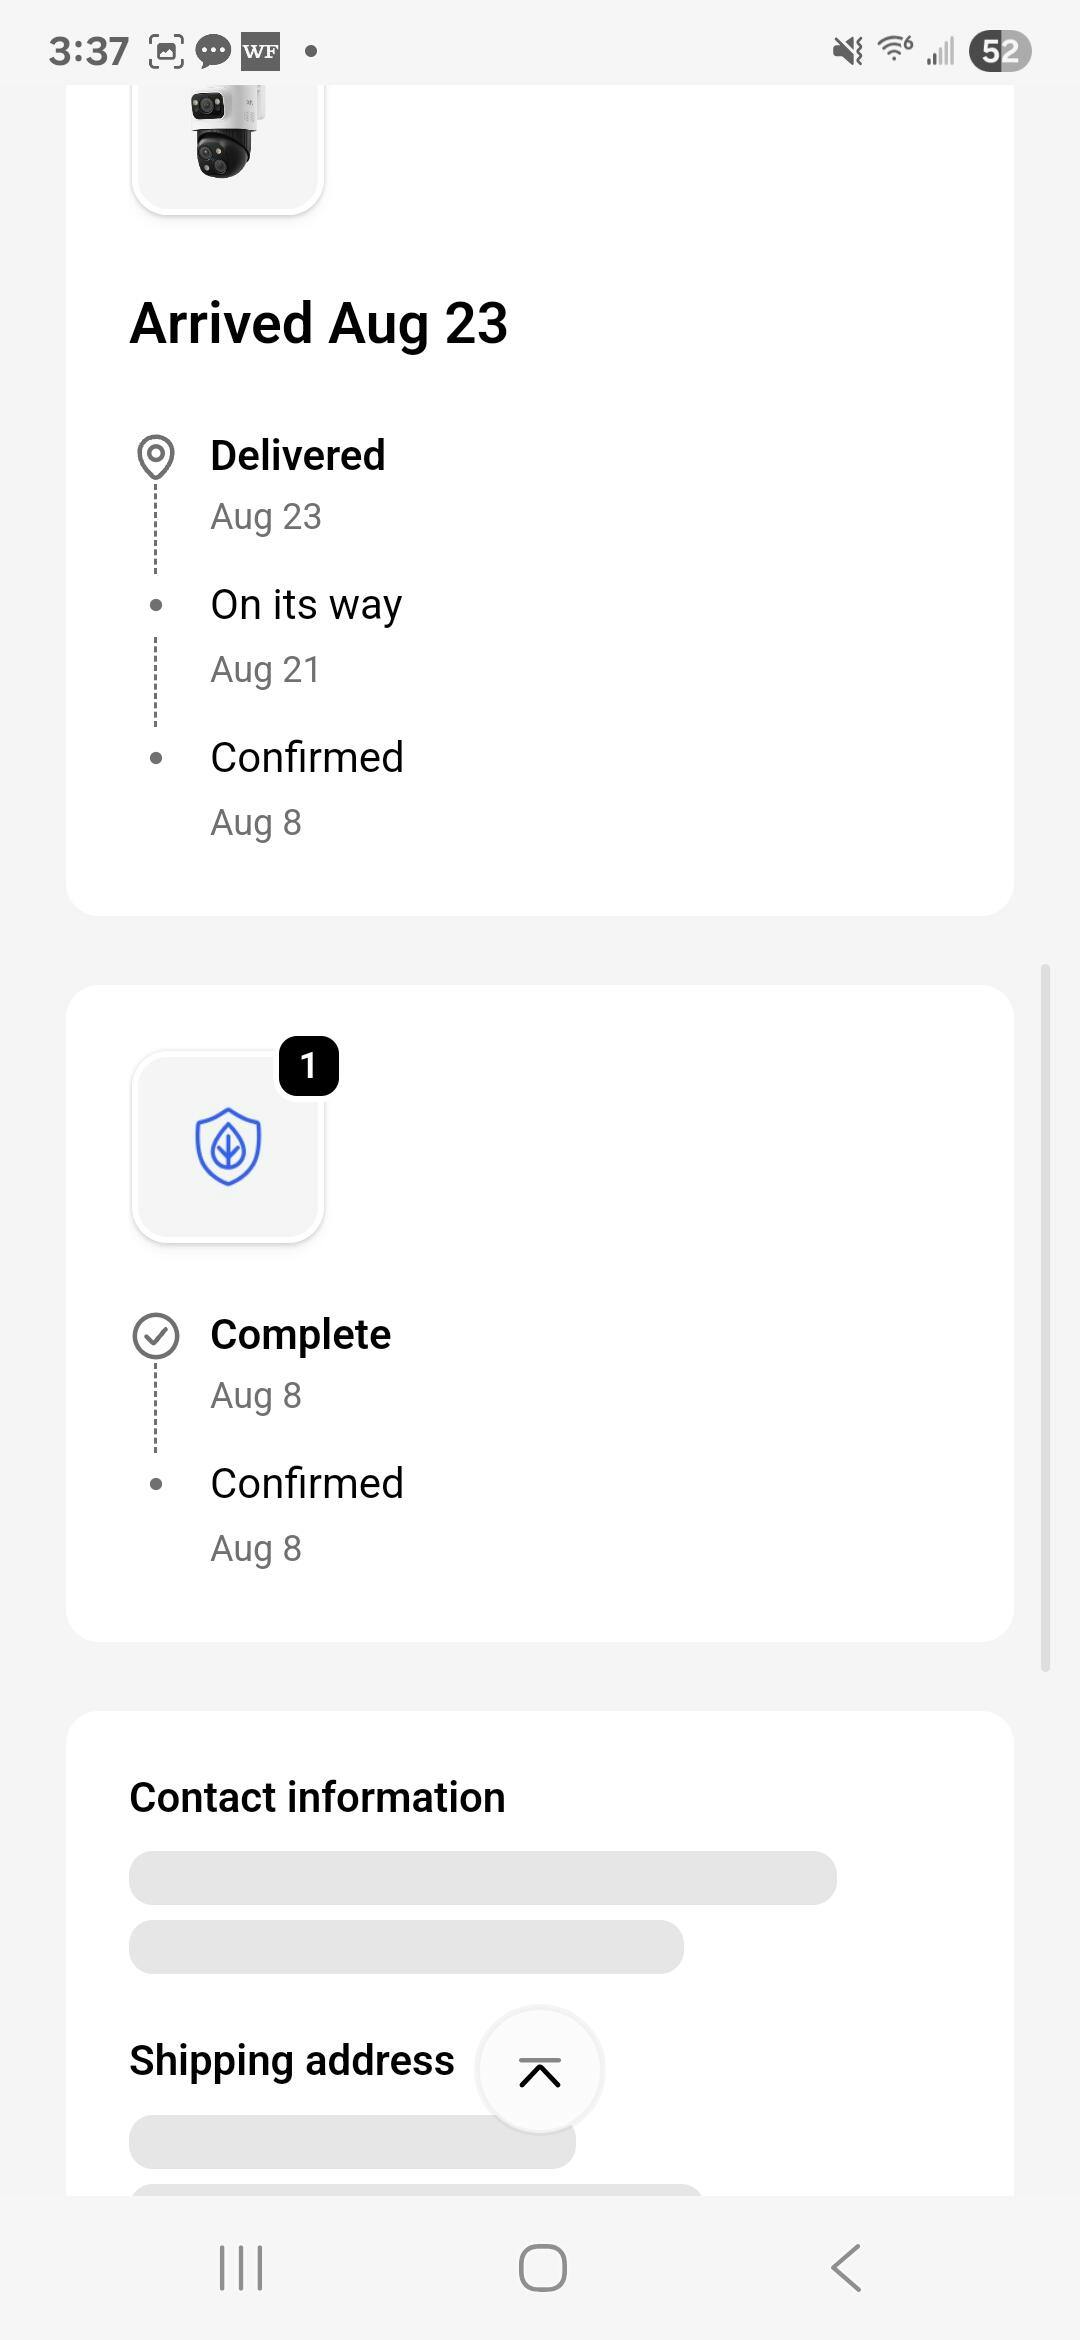Image resolution: width=1080 pixels, height=2340 pixels.
Task: Tap the Arrived Aug 23 heading
Action: [319, 324]
